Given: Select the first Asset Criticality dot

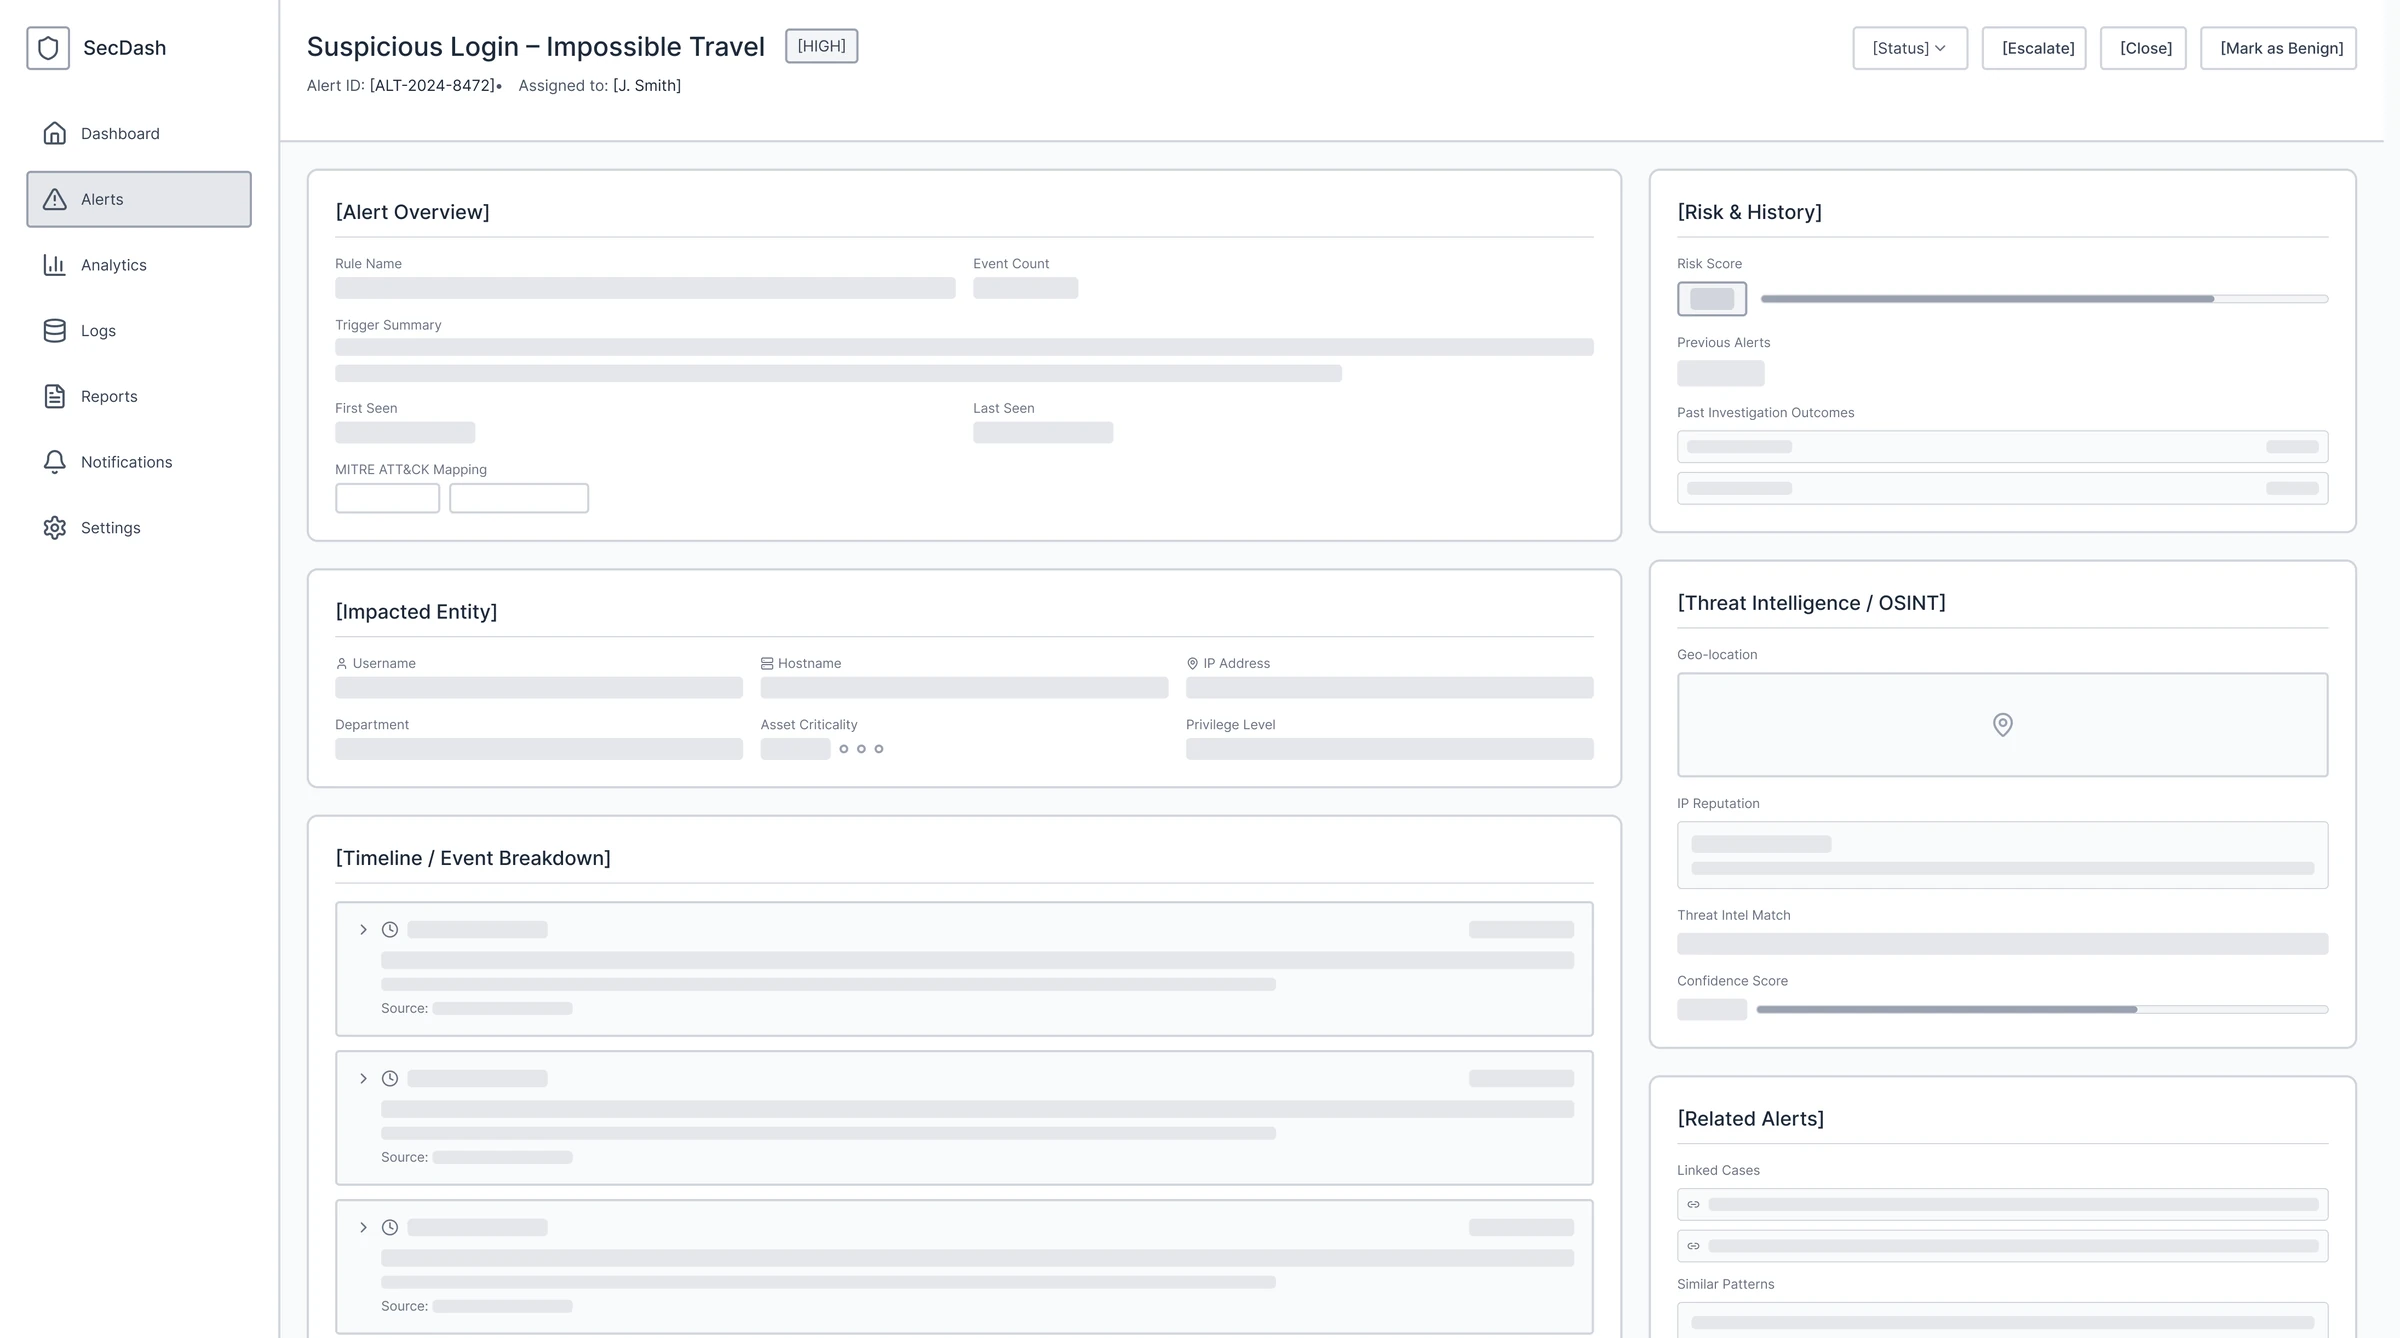Looking at the screenshot, I should point(844,749).
